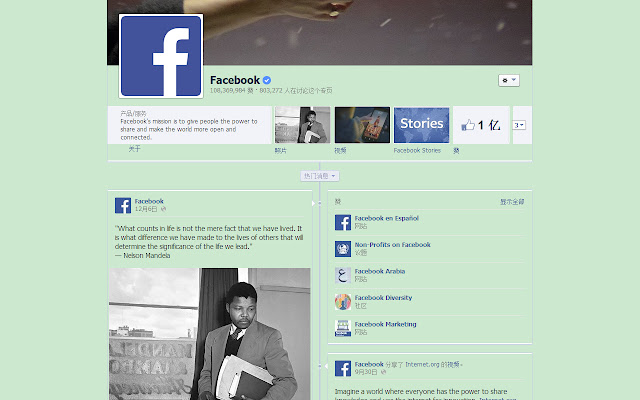Click the about box mission description
640x400 pixels.
click(x=189, y=129)
